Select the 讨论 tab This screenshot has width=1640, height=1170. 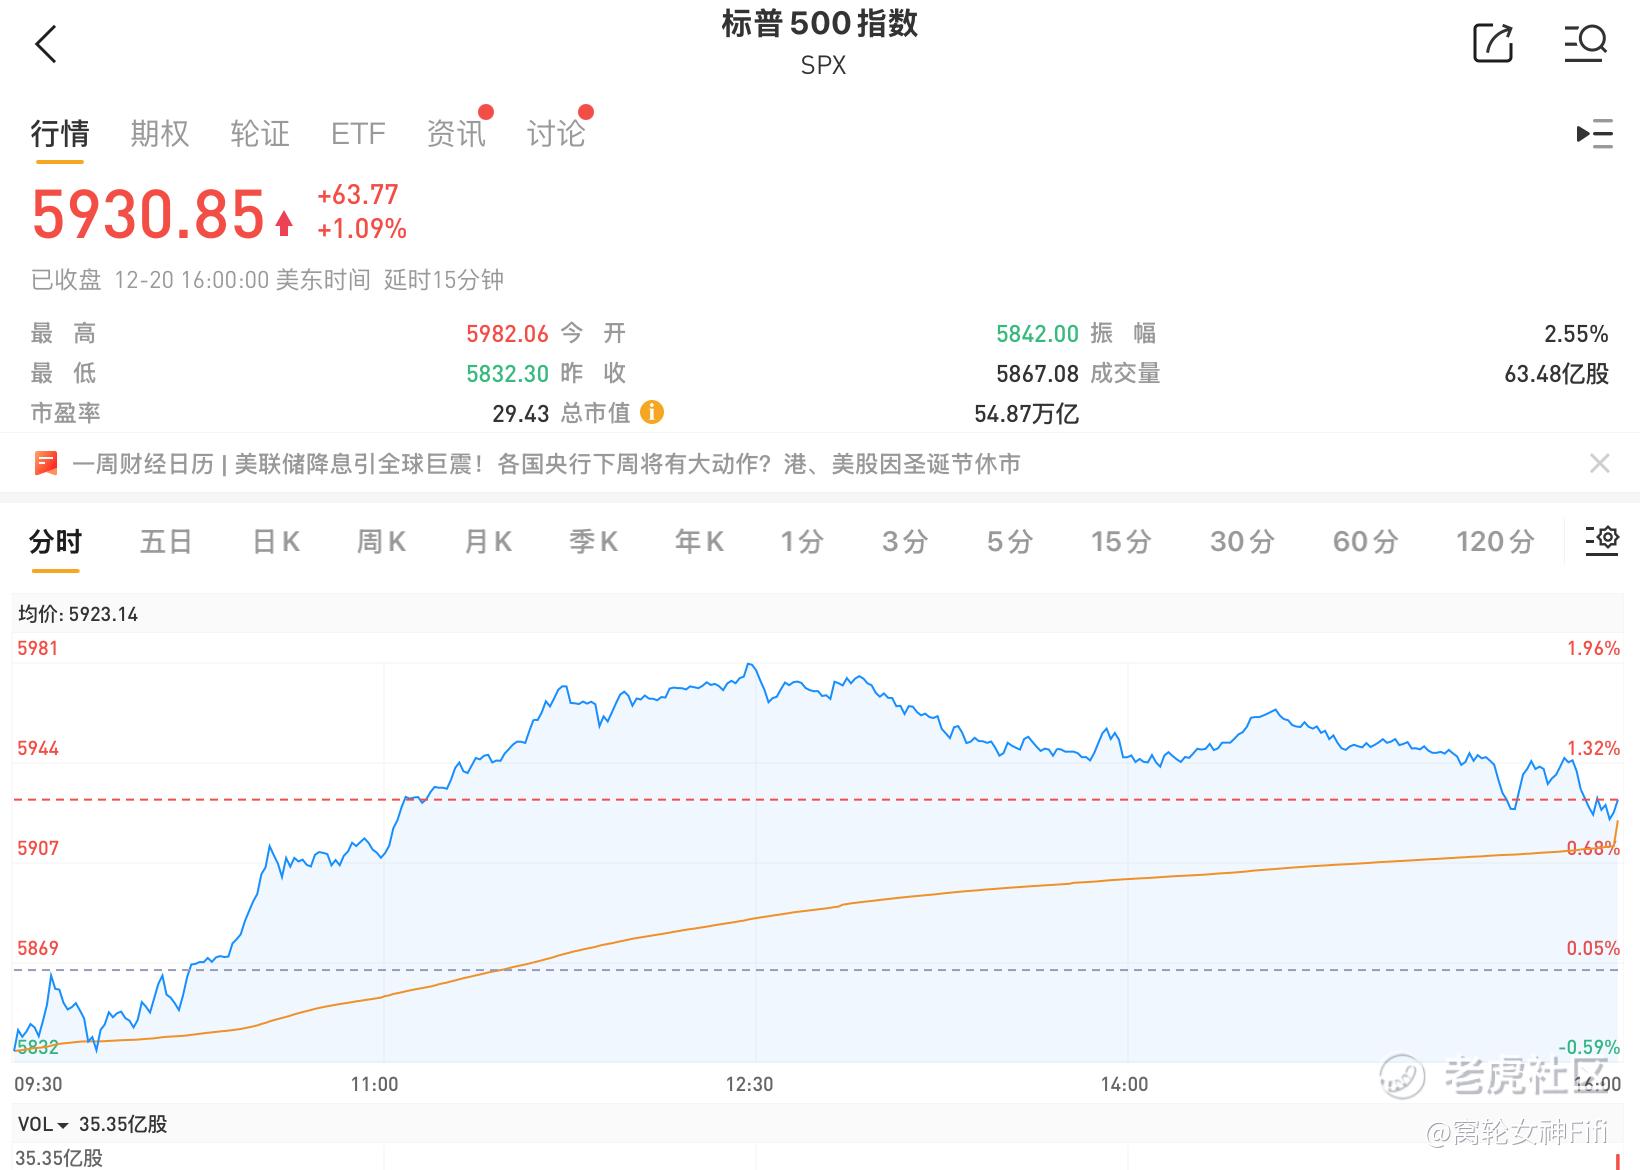(x=556, y=133)
